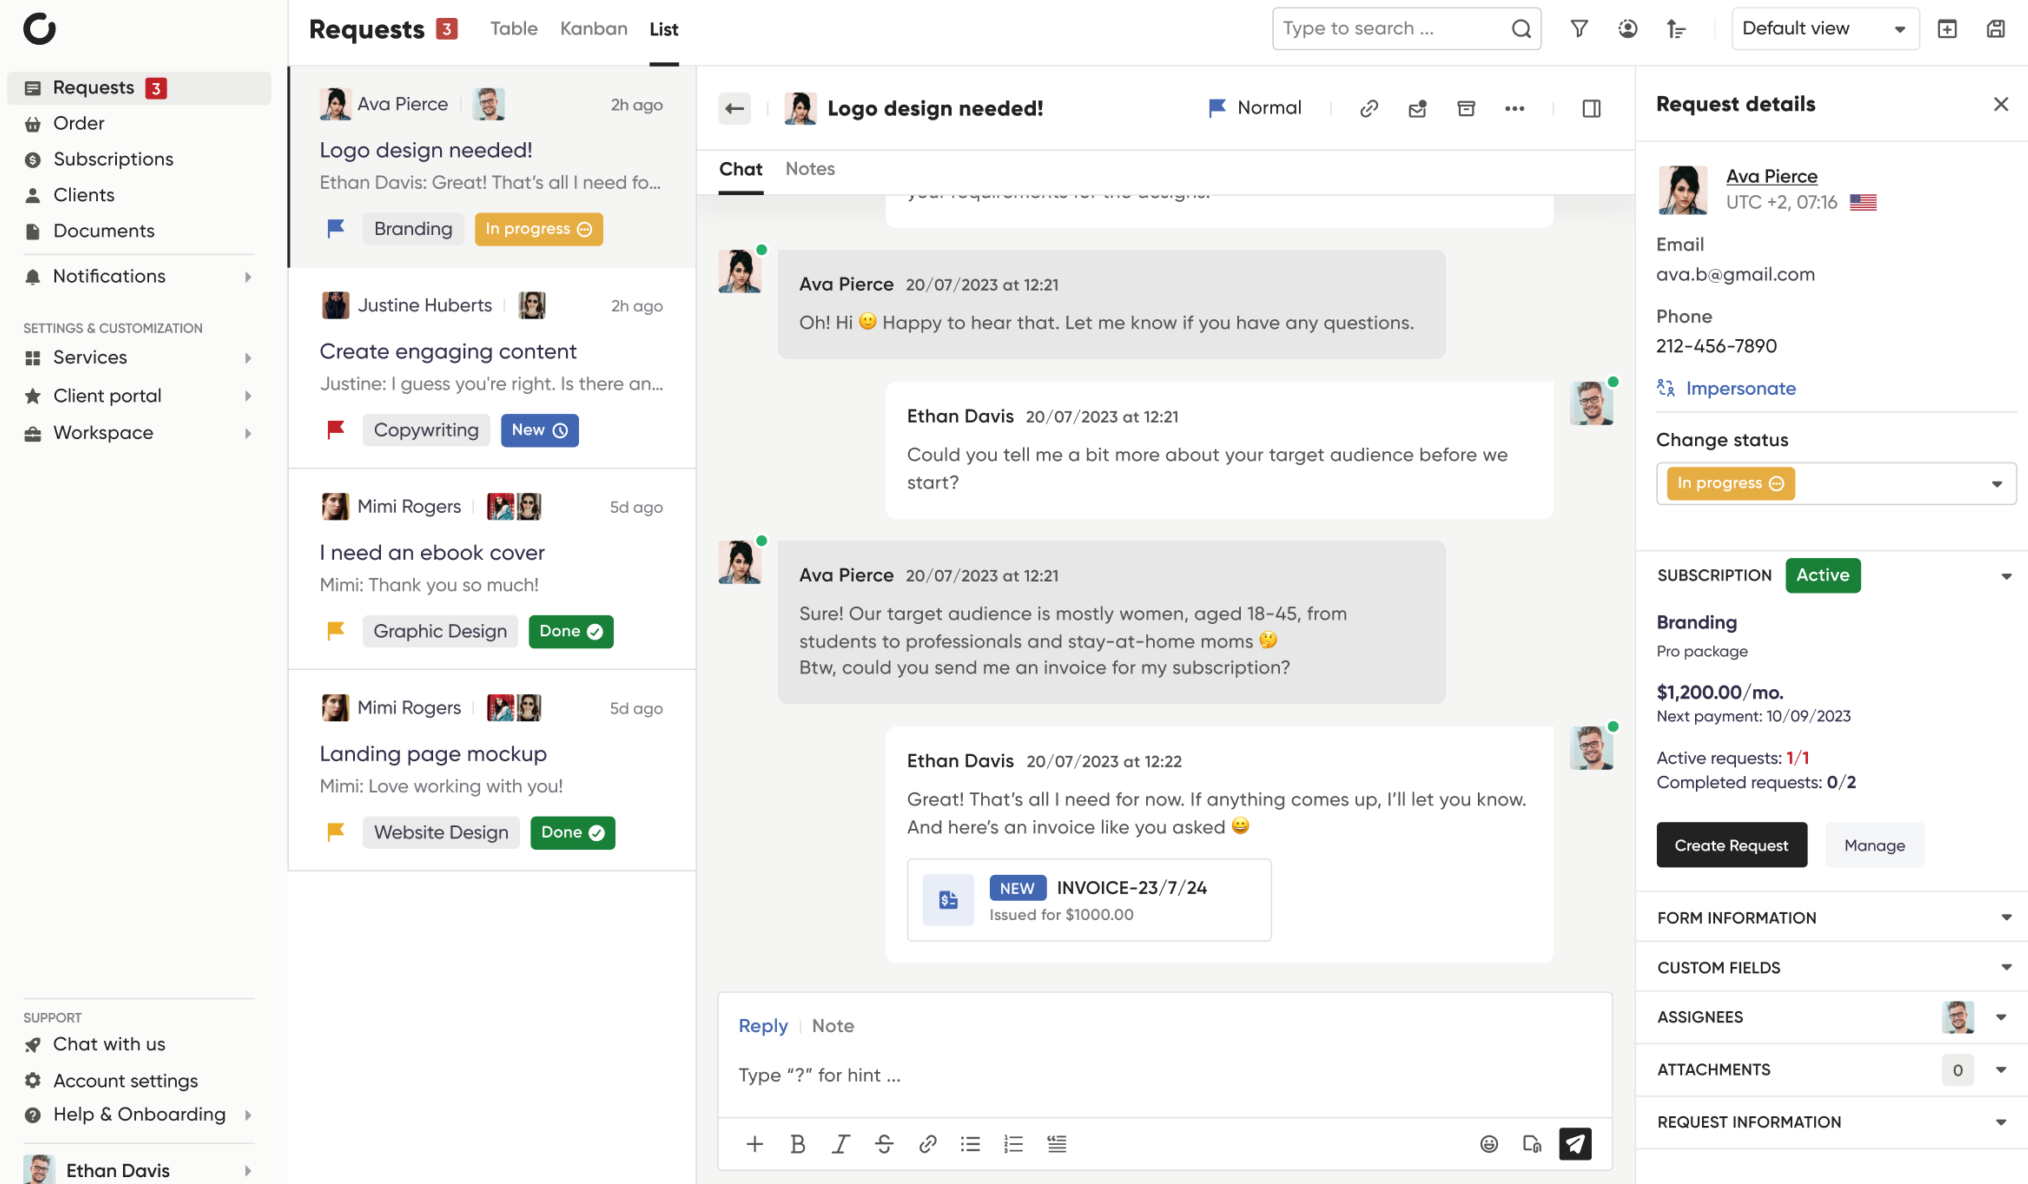The height and width of the screenshot is (1184, 2028).
Task: Click the In progress orange status badge
Action: click(538, 229)
